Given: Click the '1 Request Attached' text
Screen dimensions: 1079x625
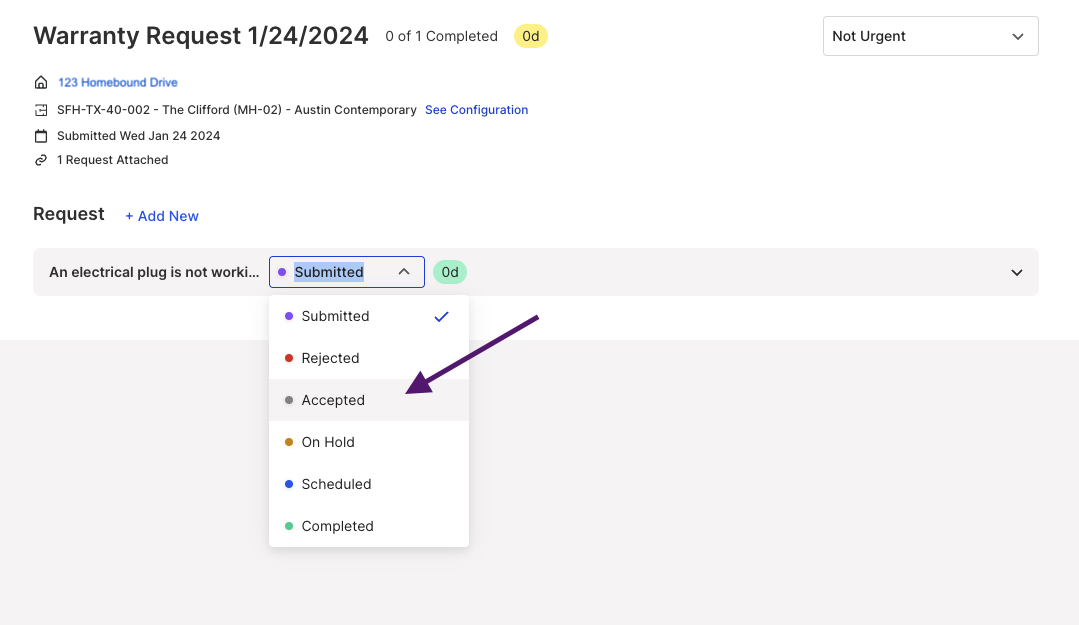Looking at the screenshot, I should coord(112,160).
